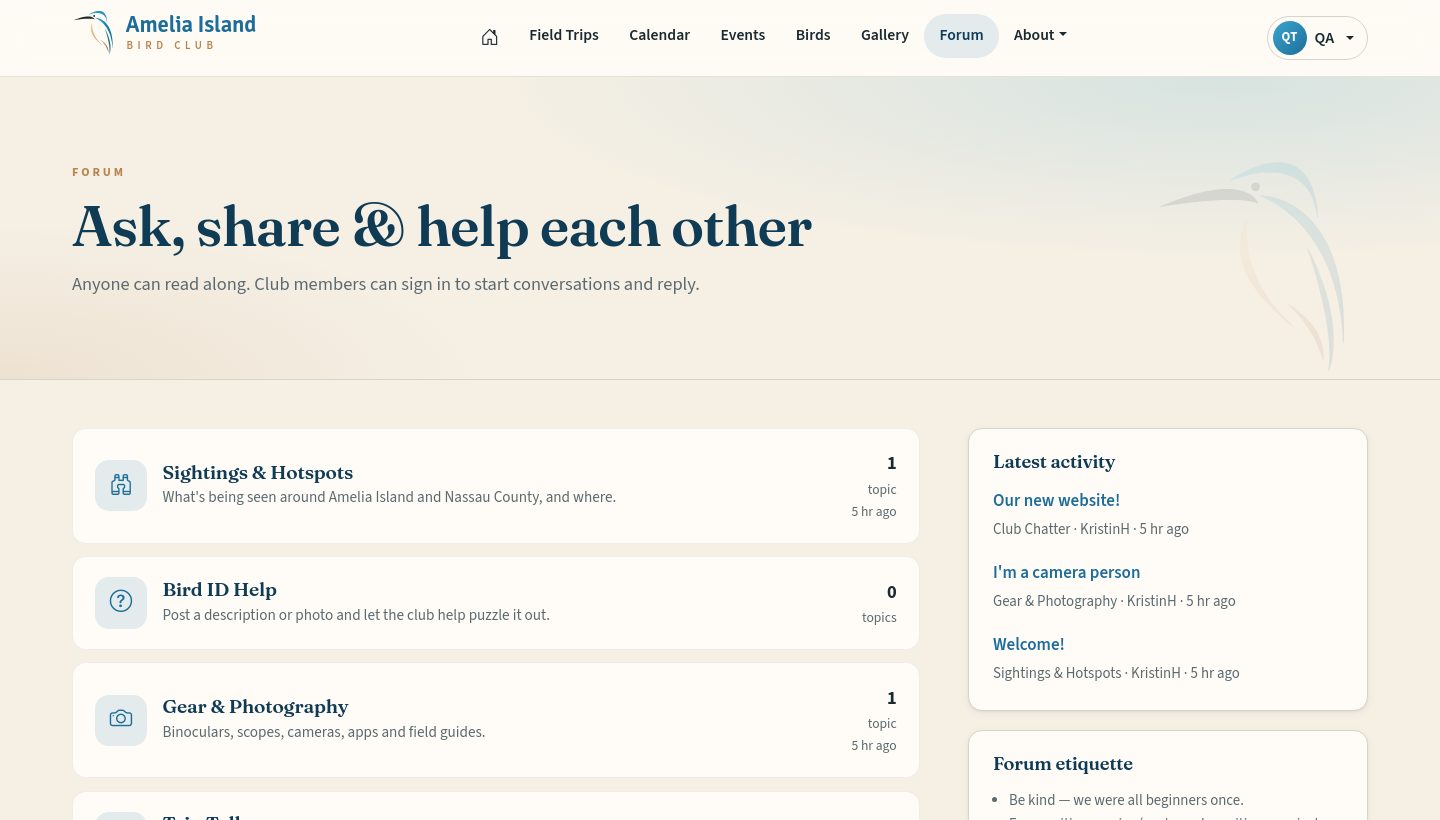The height and width of the screenshot is (820, 1440).
Task: Click the "Ask, share & help each other" headline
Action: coord(442,227)
